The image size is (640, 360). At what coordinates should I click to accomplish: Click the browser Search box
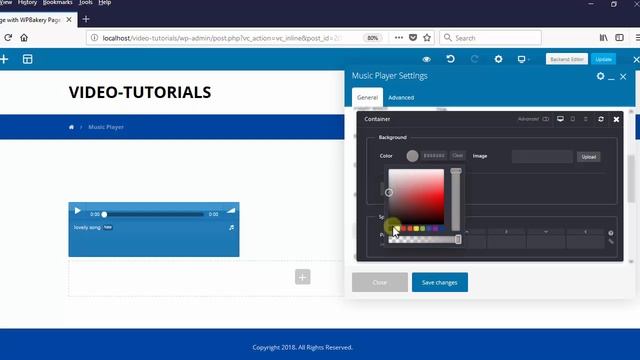[491, 38]
